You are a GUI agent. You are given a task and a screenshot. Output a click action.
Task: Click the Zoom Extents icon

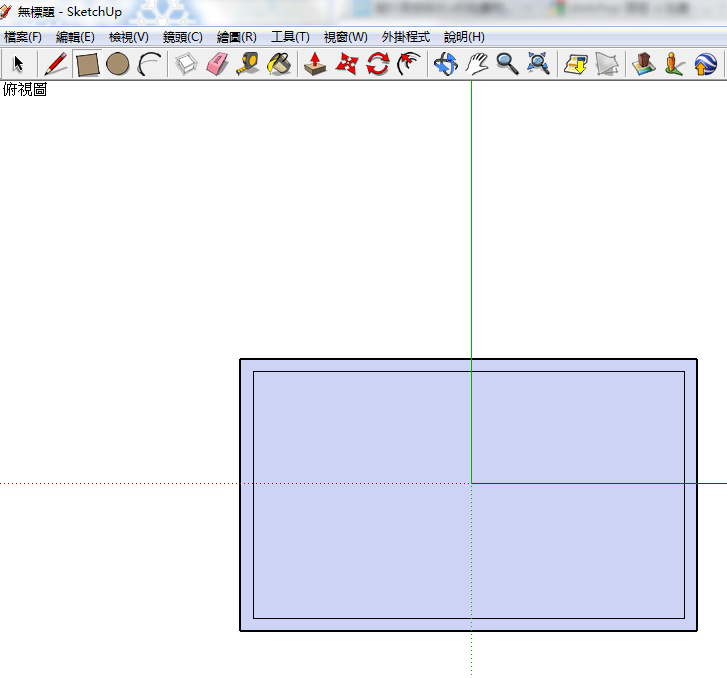[x=538, y=64]
